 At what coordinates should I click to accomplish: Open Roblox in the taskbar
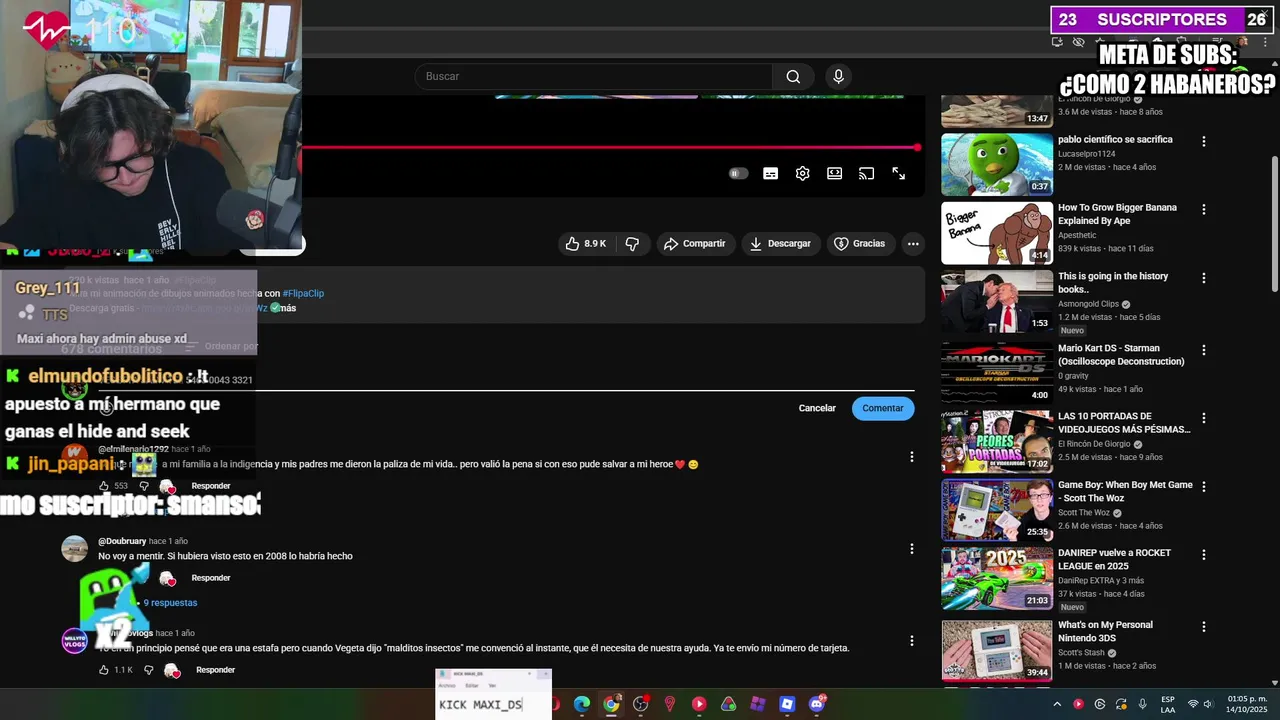click(x=787, y=704)
